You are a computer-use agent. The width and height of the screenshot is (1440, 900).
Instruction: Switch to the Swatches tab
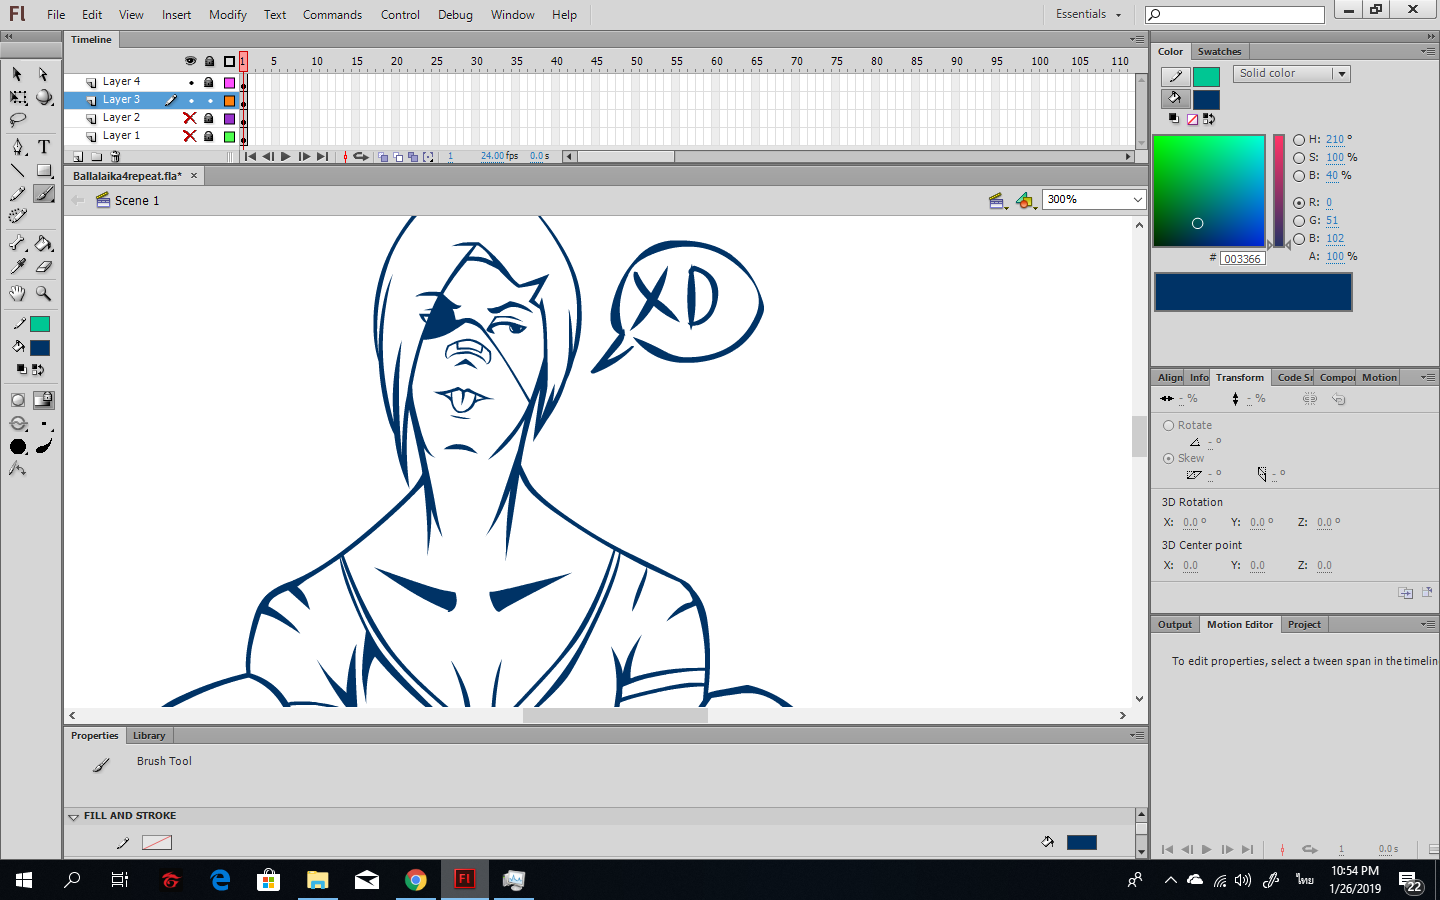click(x=1219, y=52)
